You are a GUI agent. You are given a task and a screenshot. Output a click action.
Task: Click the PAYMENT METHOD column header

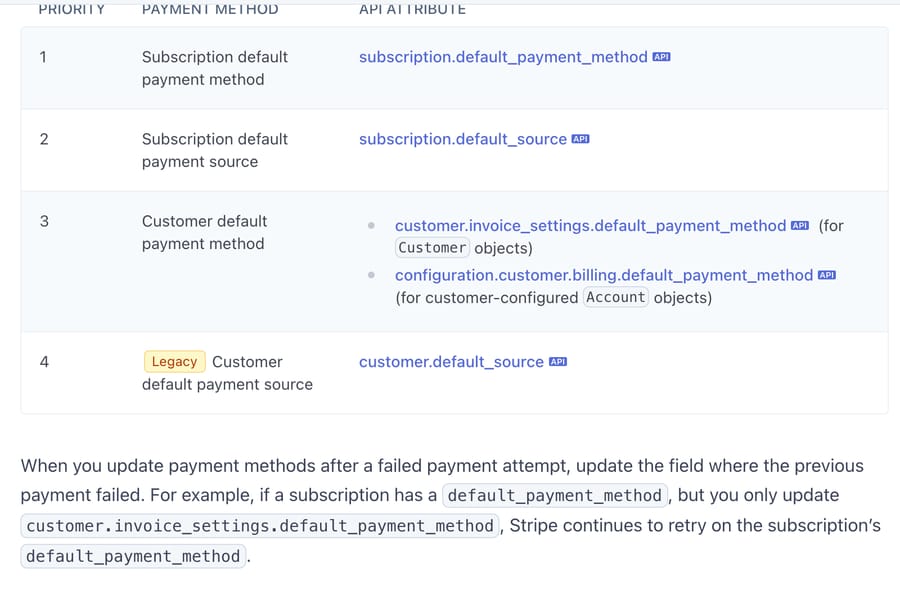pyautogui.click(x=210, y=9)
